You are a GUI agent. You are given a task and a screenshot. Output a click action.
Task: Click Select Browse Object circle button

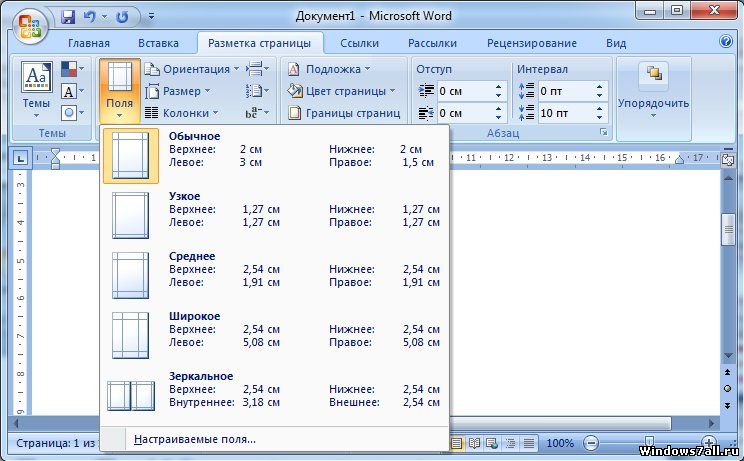coord(728,389)
